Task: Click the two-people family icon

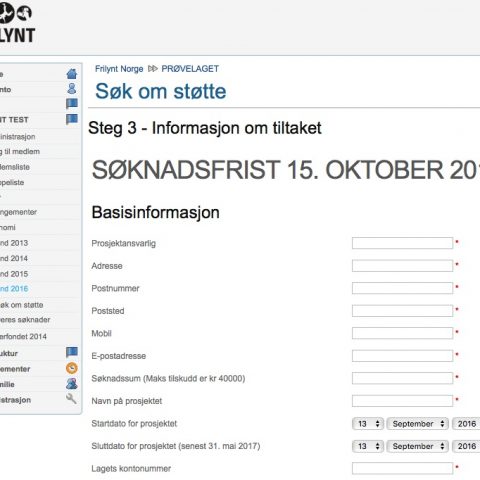Action: click(72, 384)
